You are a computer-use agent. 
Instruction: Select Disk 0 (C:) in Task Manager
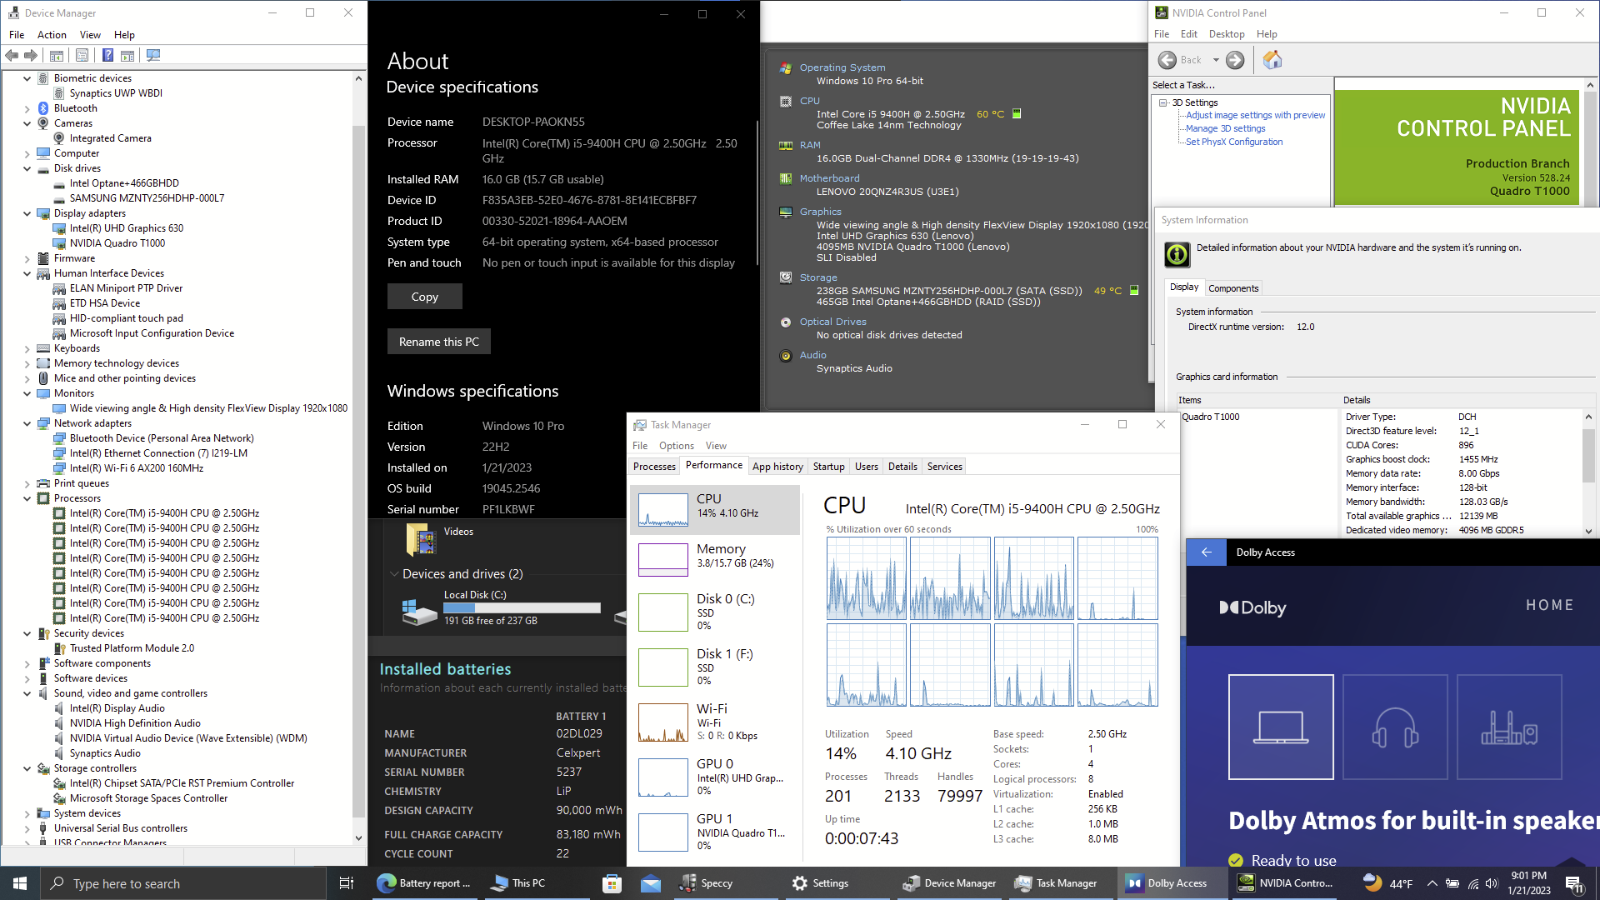point(715,611)
